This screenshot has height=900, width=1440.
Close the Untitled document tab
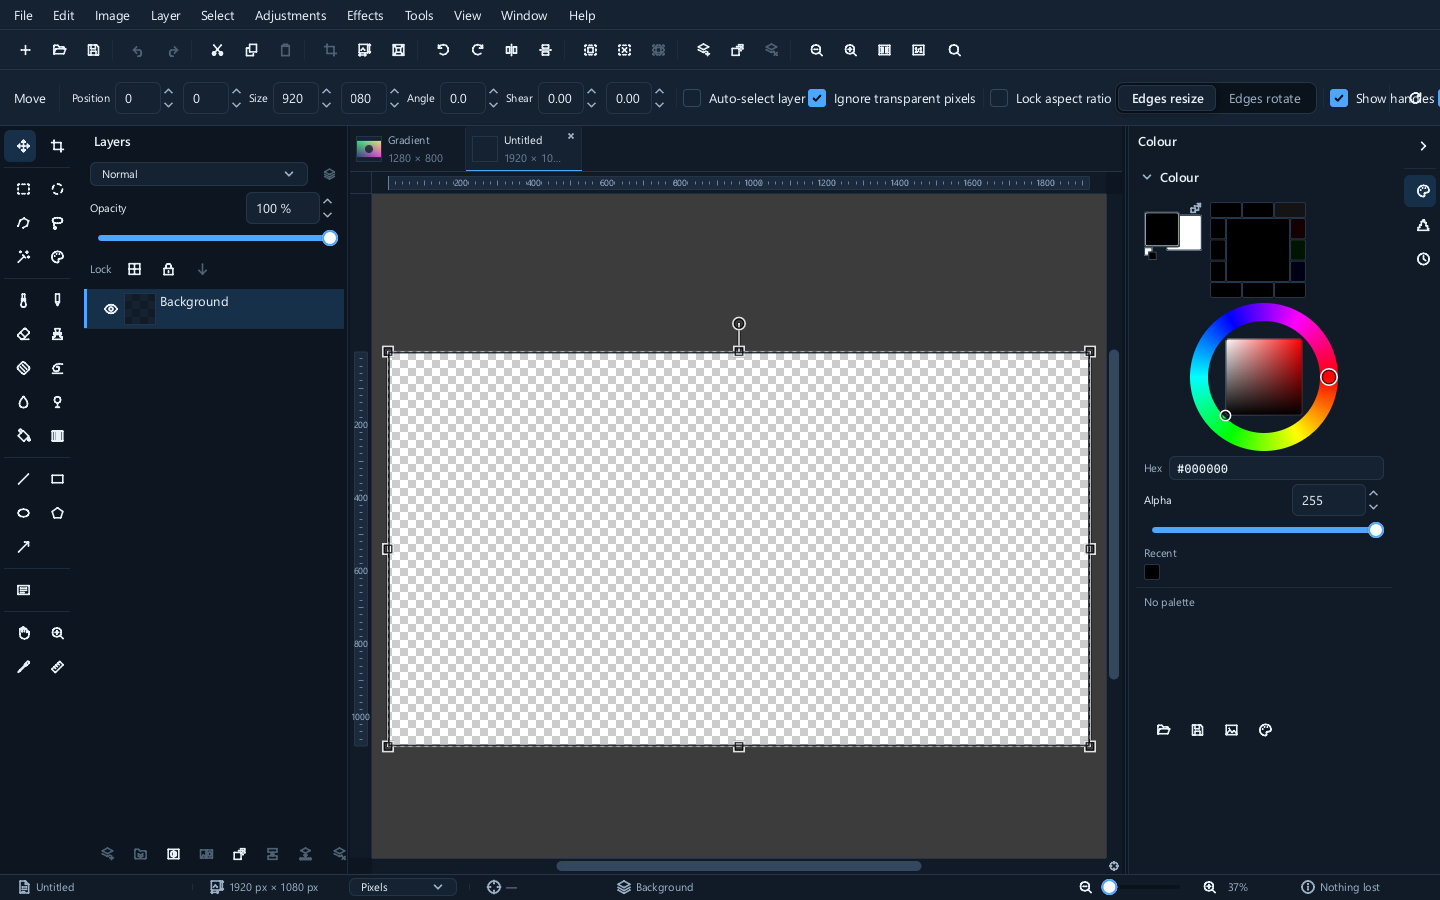coord(571,137)
